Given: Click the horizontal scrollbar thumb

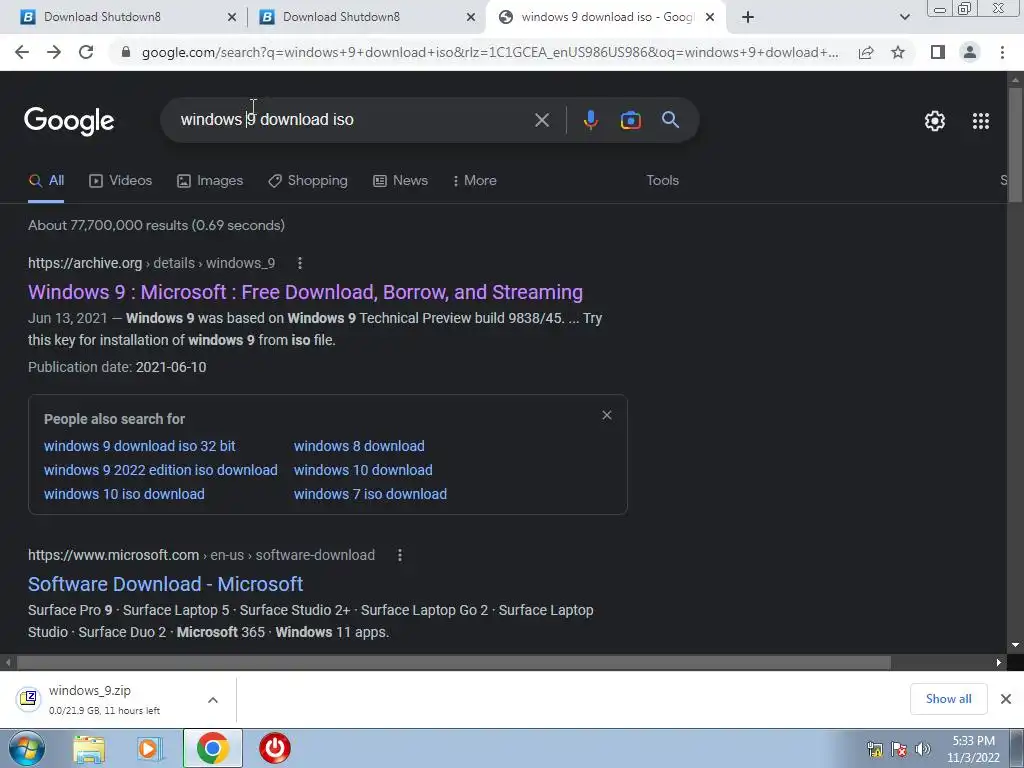Looking at the screenshot, I should pyautogui.click(x=454, y=662).
